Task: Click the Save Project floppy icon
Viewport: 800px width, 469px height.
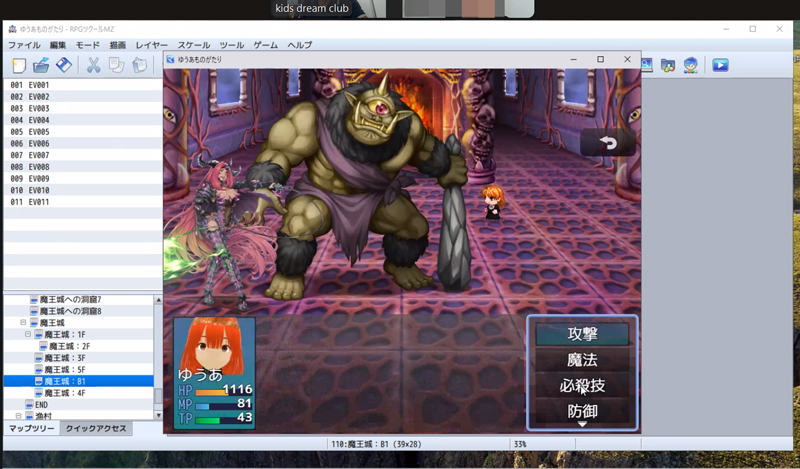Action: (64, 65)
